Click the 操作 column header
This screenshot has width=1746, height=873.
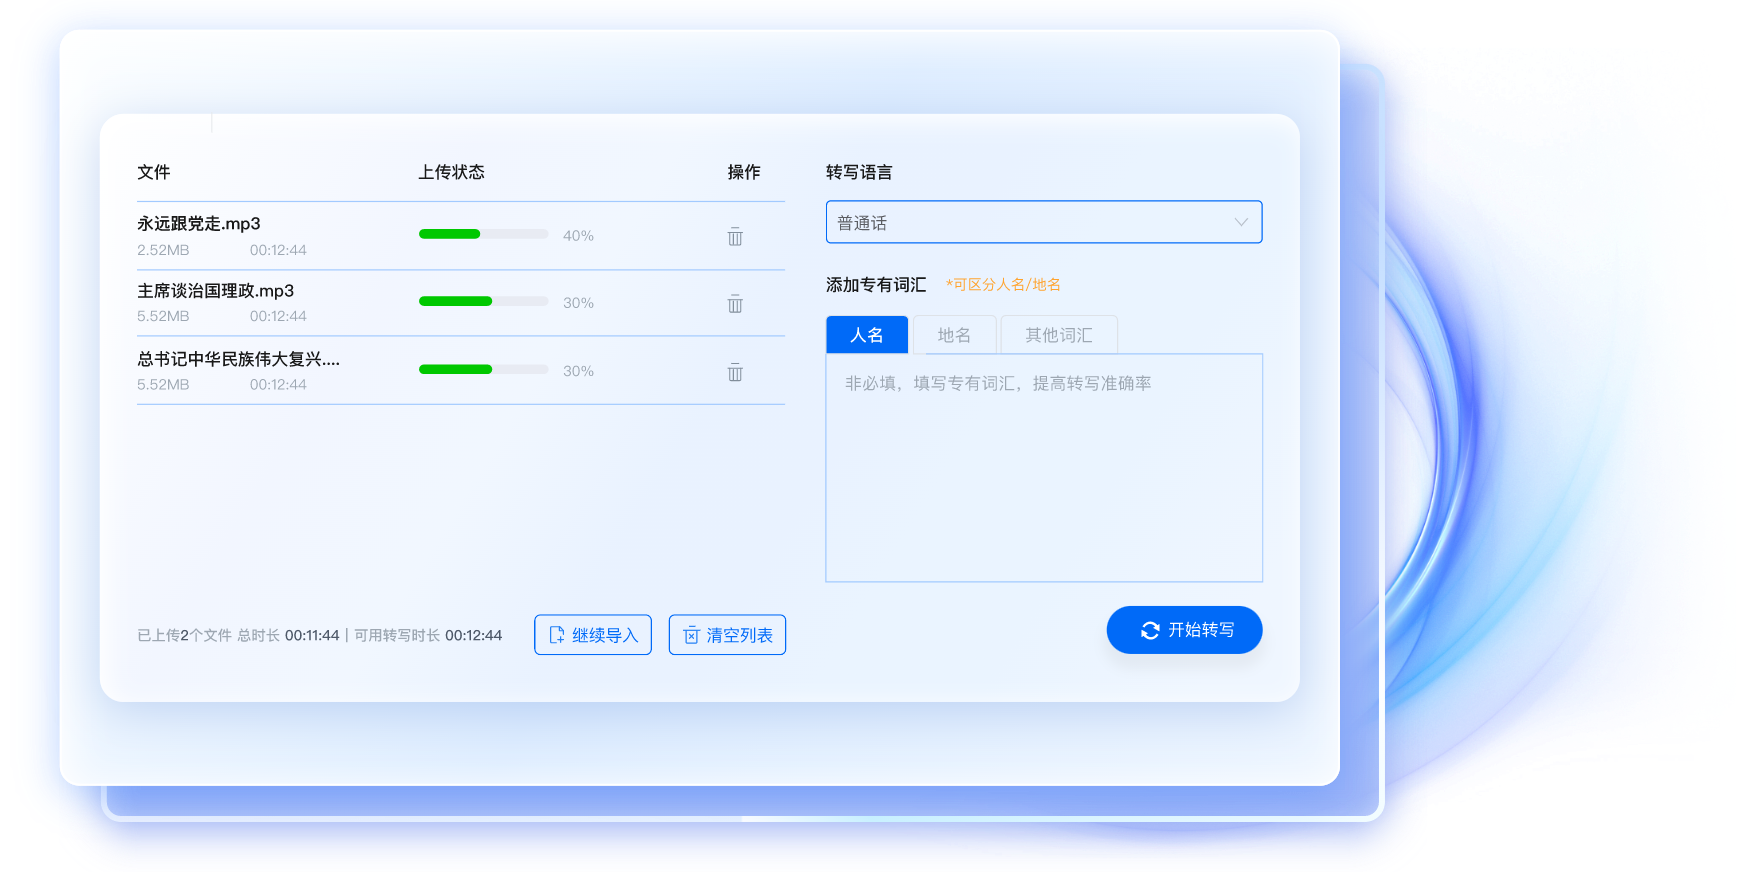pos(744,172)
